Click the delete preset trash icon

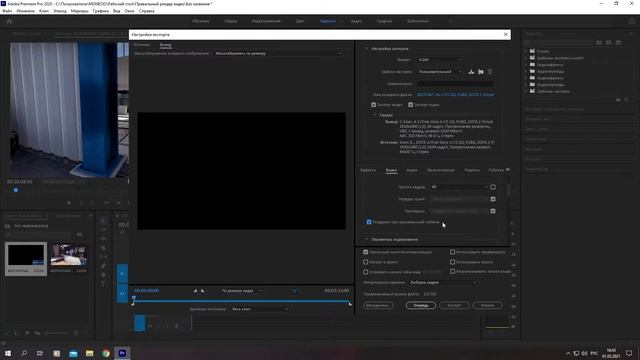[490, 72]
